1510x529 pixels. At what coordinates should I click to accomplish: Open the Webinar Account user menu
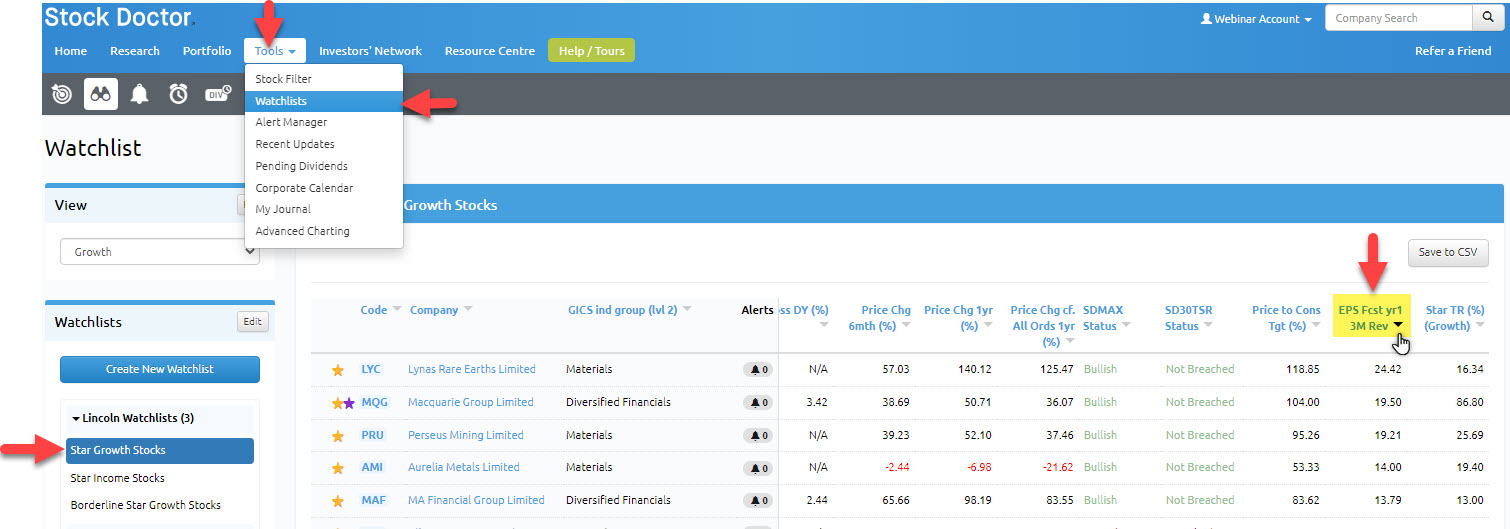(x=1256, y=19)
